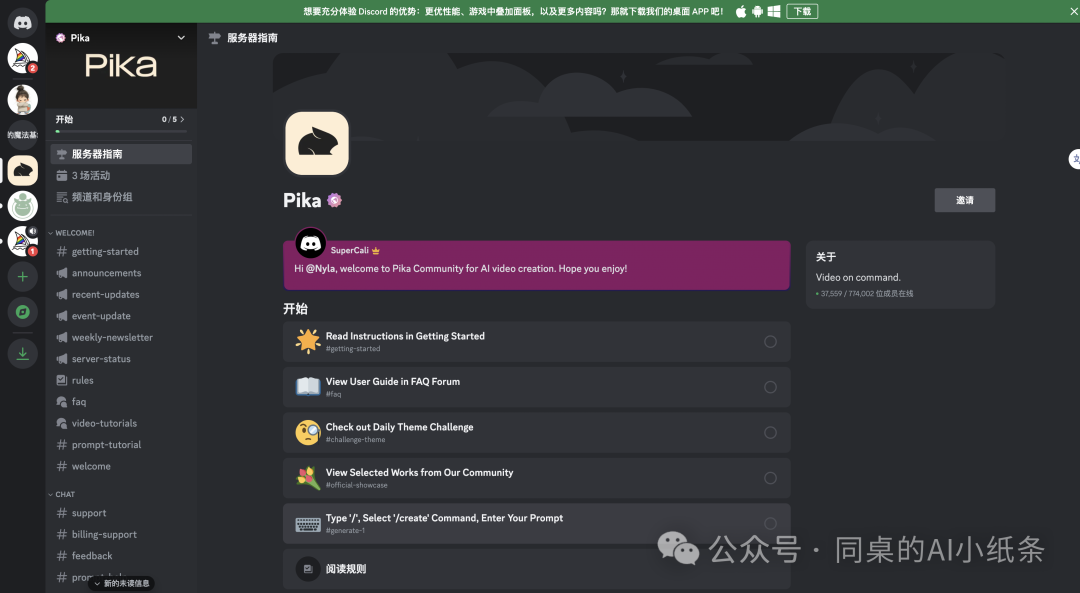This screenshot has width=1080, height=593.
Task: Mark View User Guide in FAQ Forum complete
Action: [x=770, y=387]
